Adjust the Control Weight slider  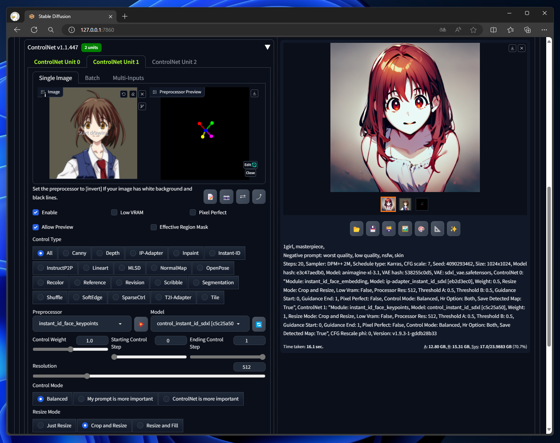[70, 349]
